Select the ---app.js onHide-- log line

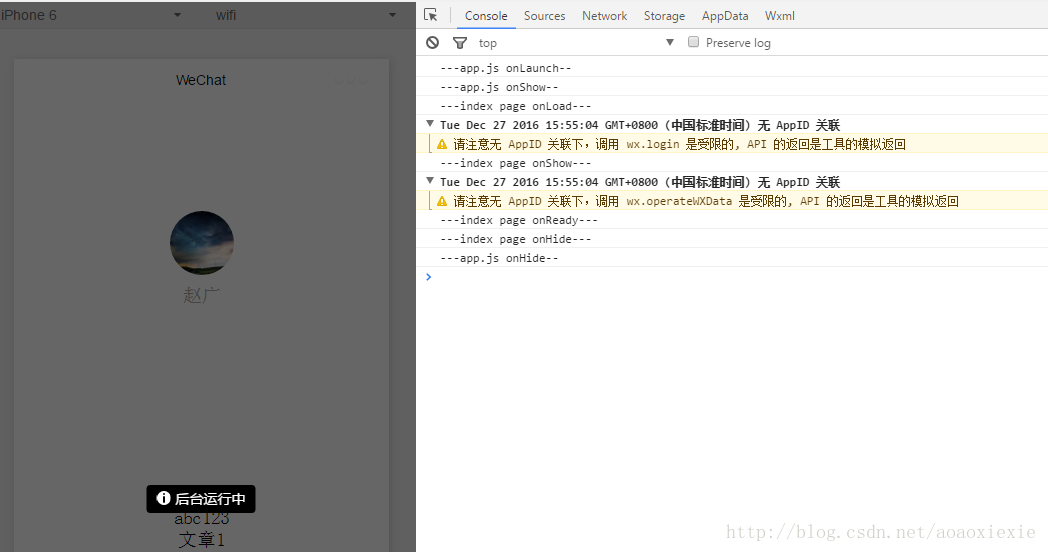[499, 258]
